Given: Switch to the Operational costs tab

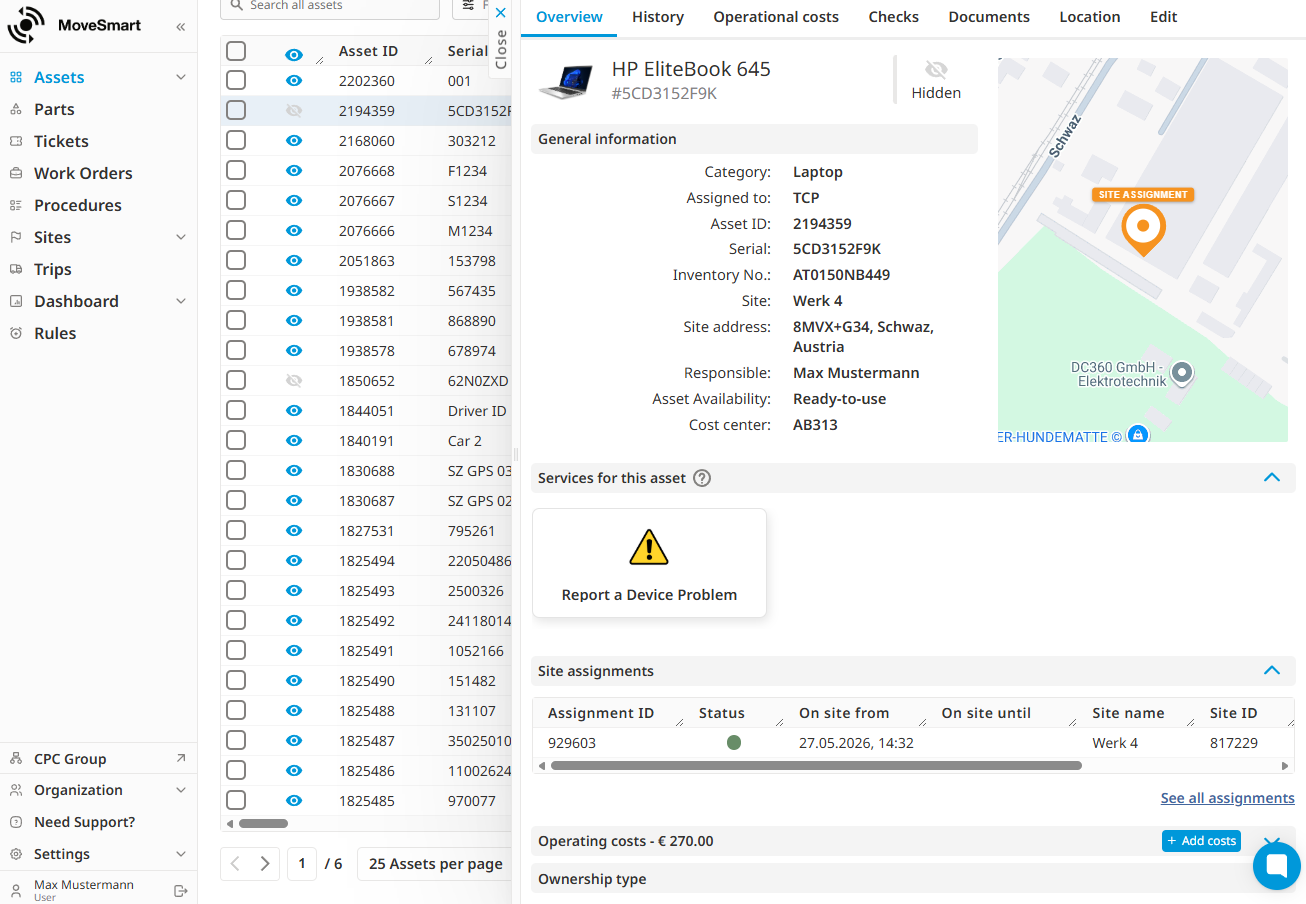Looking at the screenshot, I should point(776,17).
